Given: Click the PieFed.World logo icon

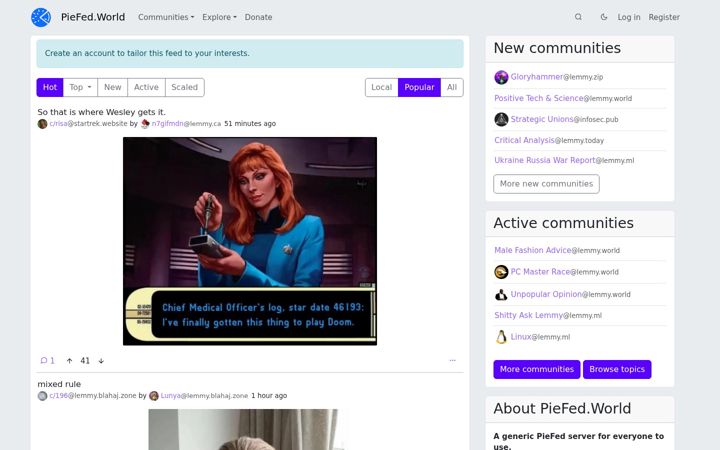Looking at the screenshot, I should pos(41,17).
